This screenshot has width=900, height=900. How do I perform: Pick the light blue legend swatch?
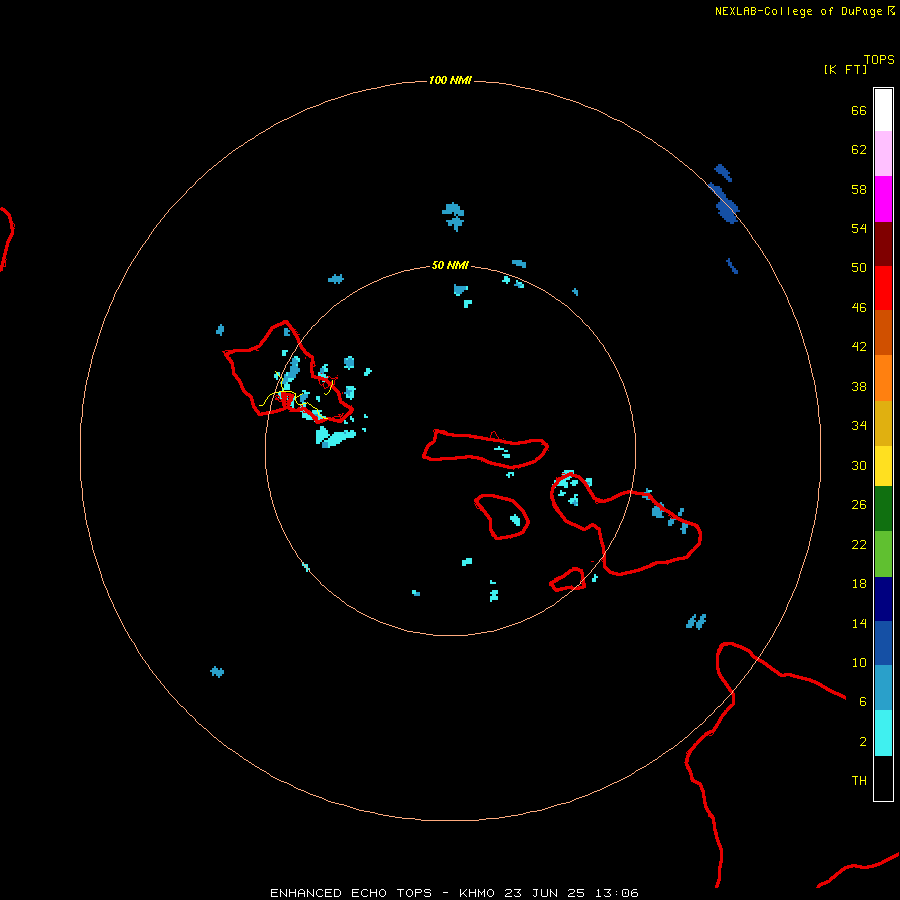(883, 688)
